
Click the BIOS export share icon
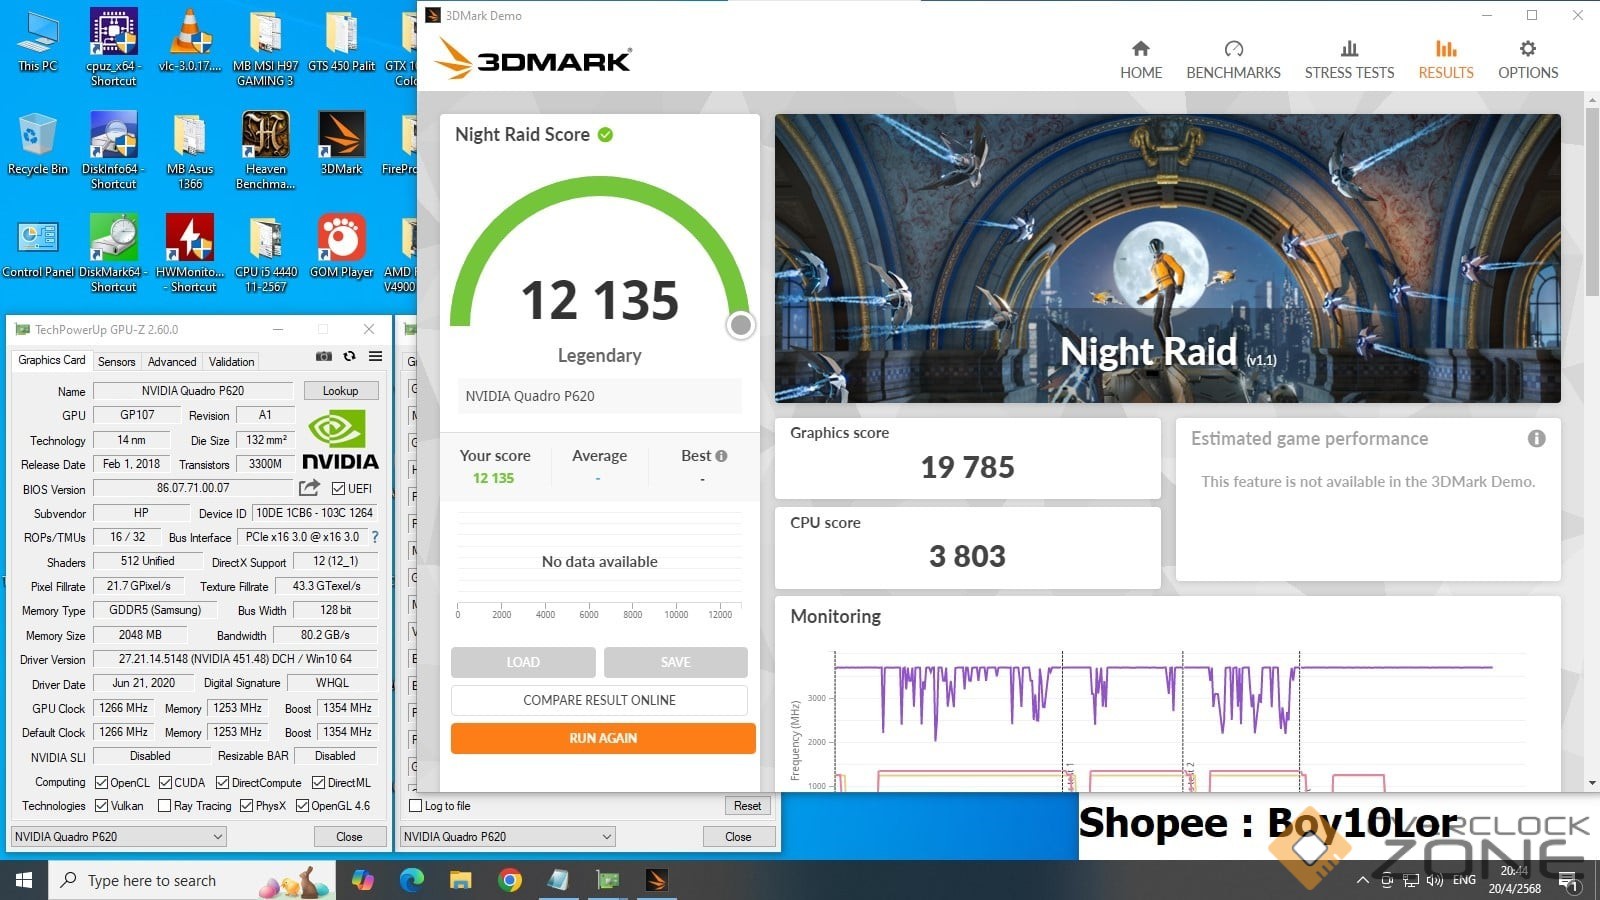(x=310, y=488)
